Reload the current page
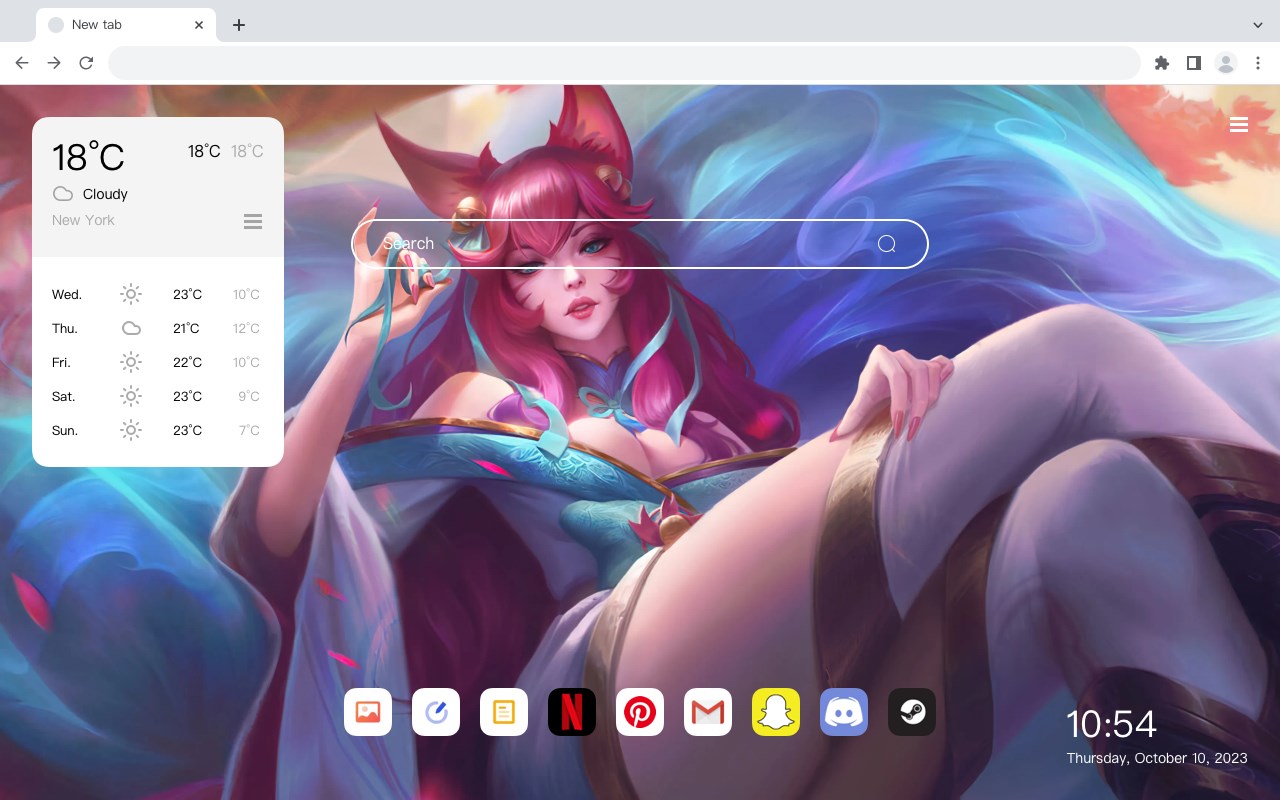The width and height of the screenshot is (1280, 800). [x=86, y=63]
